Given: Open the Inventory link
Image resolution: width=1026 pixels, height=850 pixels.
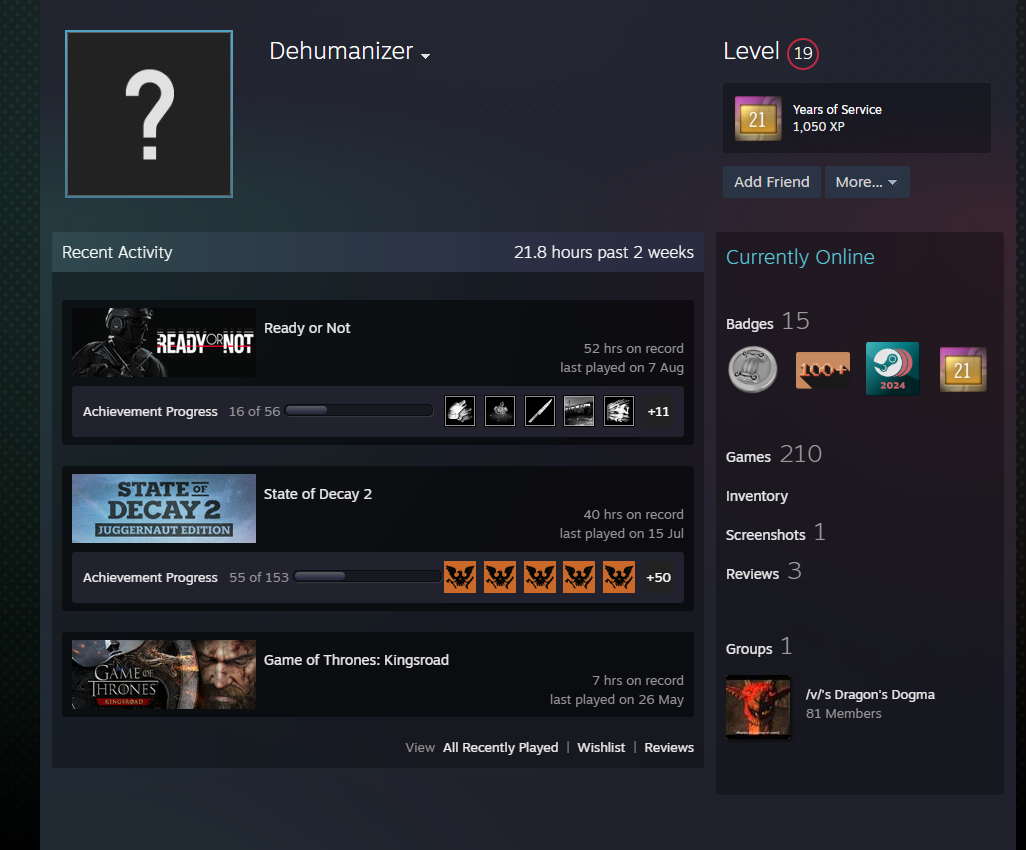Looking at the screenshot, I should pyautogui.click(x=756, y=496).
